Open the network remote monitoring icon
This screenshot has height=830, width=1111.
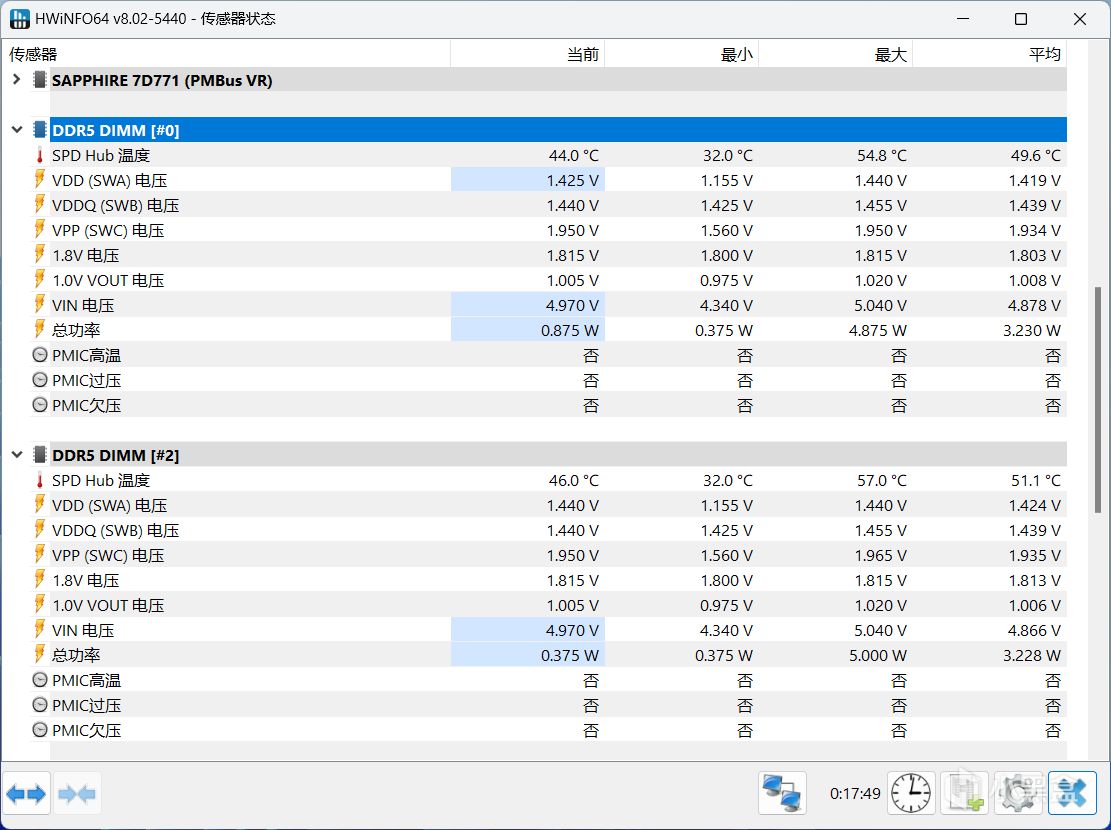click(782, 792)
